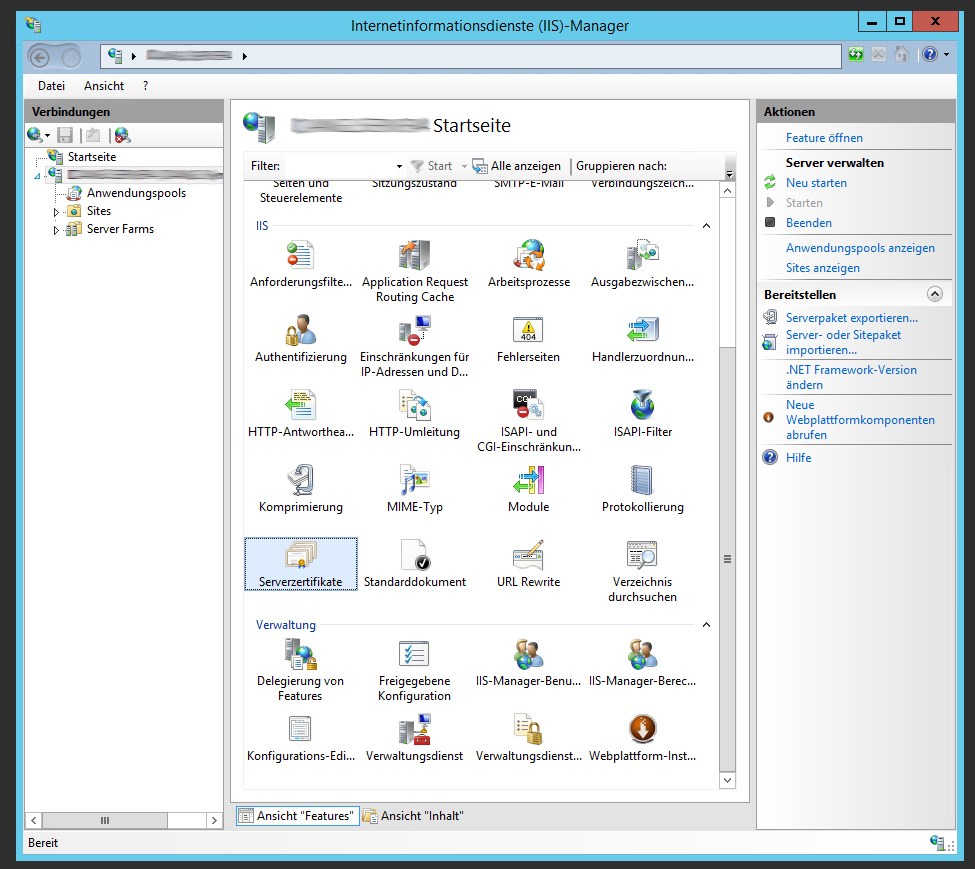Expand the Sites tree node
Screen dimensions: 975x869
pos(56,212)
